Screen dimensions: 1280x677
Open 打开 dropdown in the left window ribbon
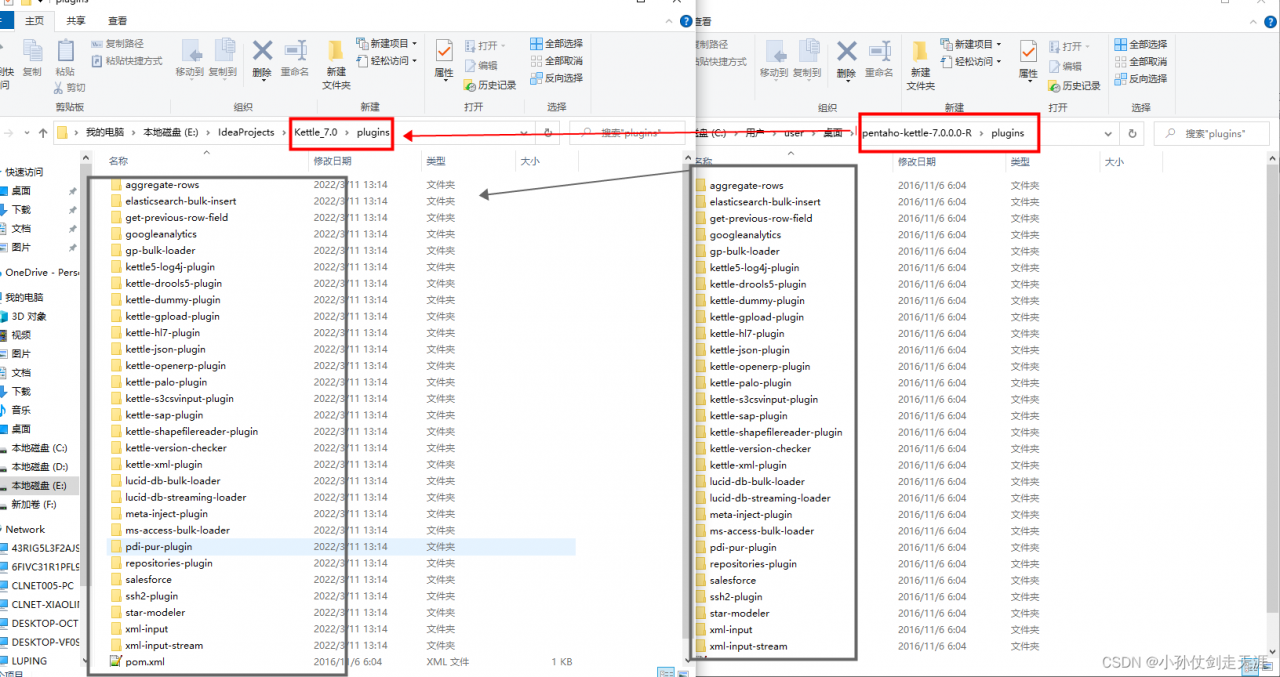pos(485,45)
